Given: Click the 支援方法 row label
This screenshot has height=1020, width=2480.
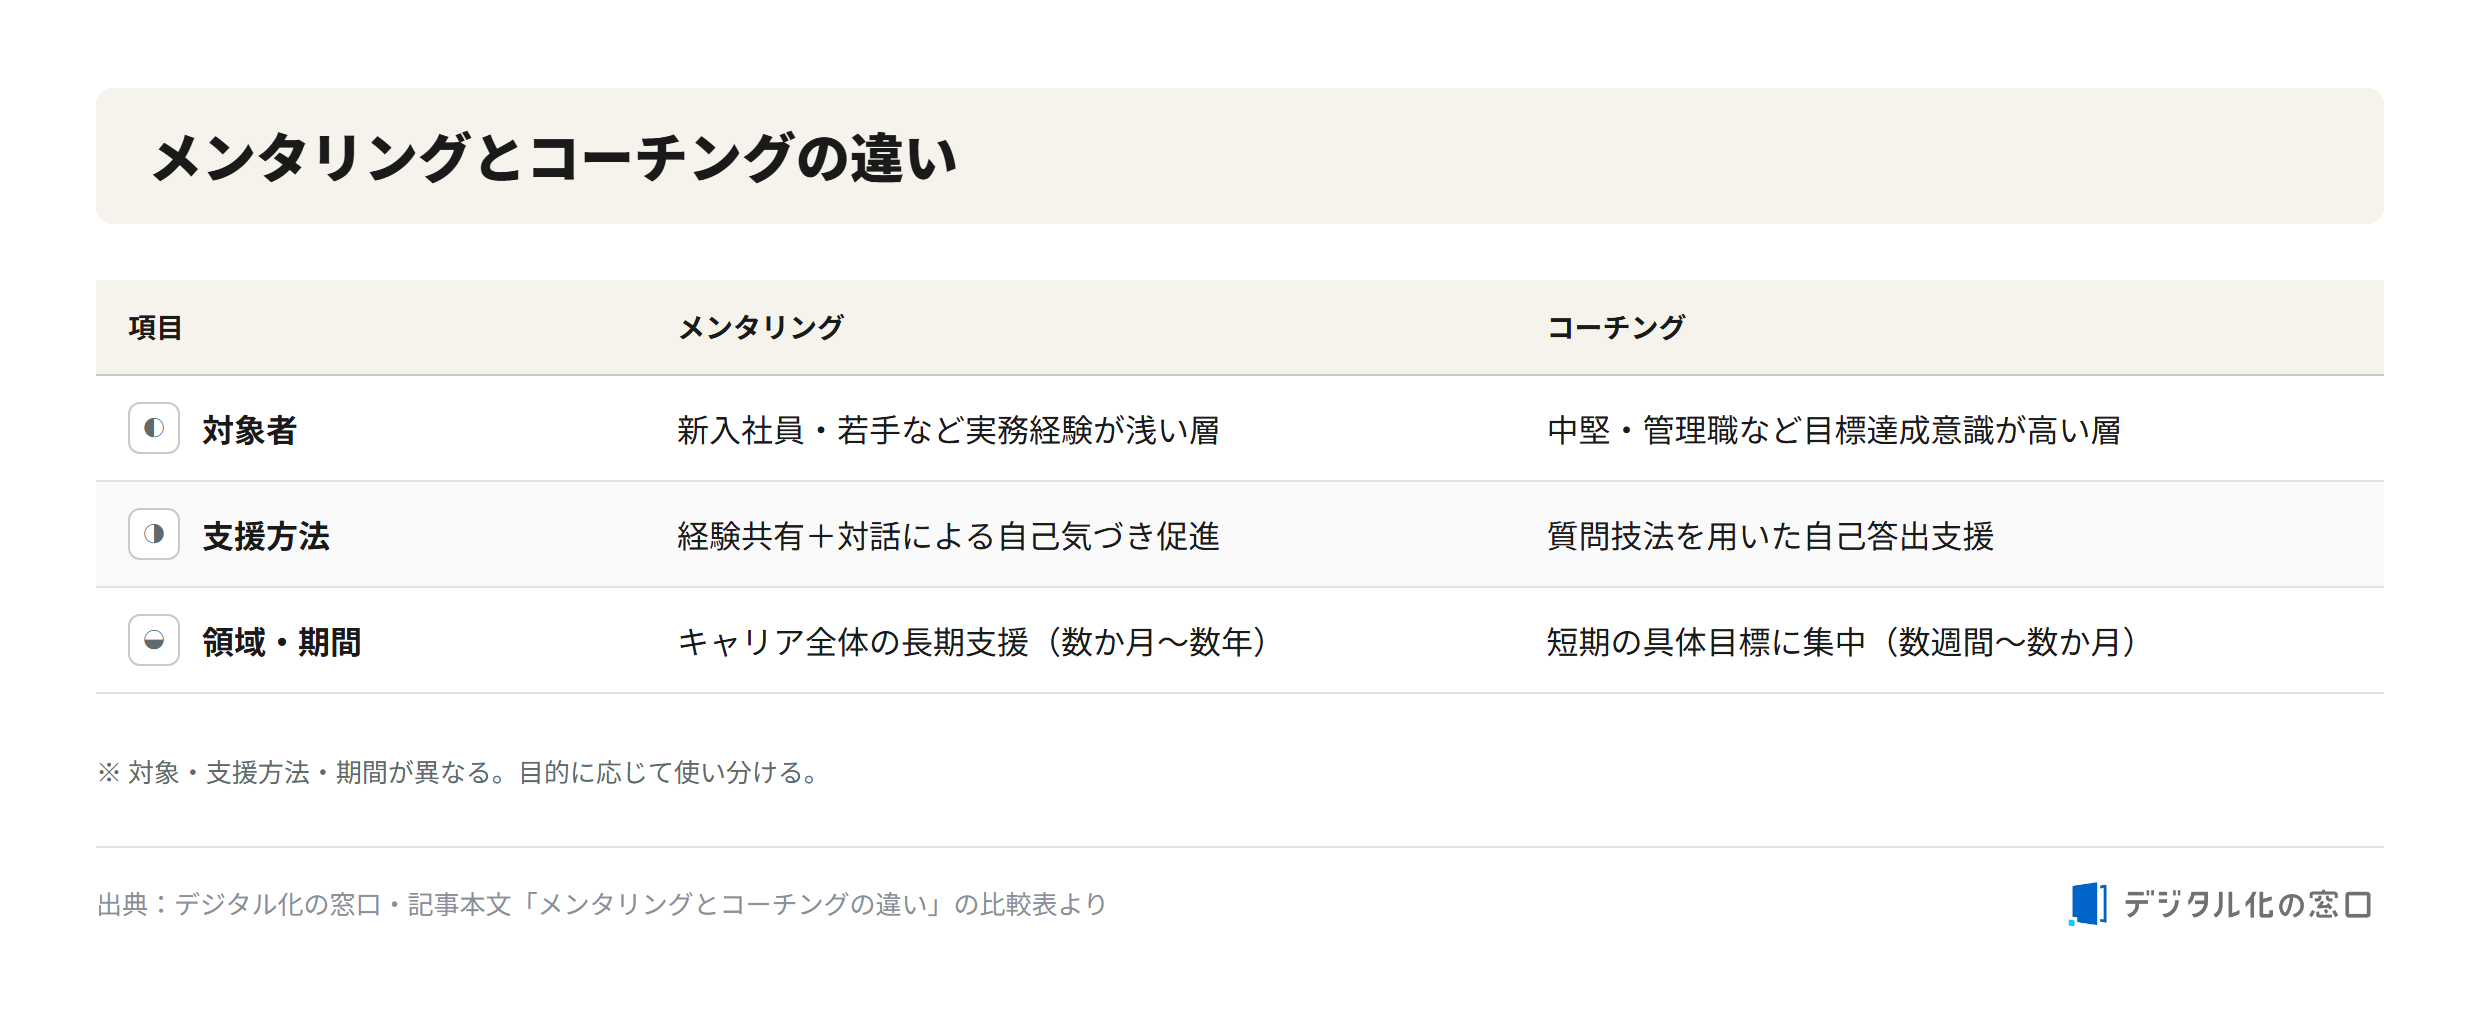Looking at the screenshot, I should [x=266, y=536].
